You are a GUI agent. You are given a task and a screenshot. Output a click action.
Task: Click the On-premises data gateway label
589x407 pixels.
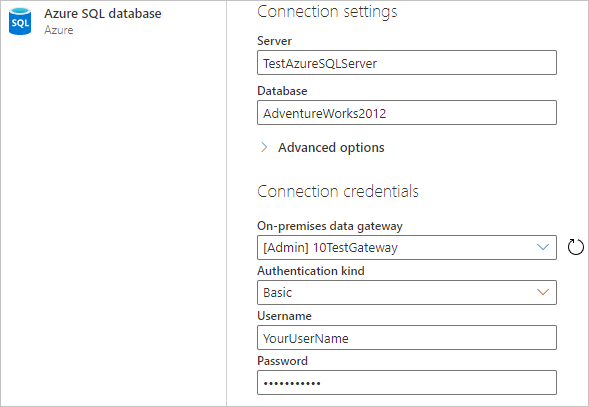(330, 226)
